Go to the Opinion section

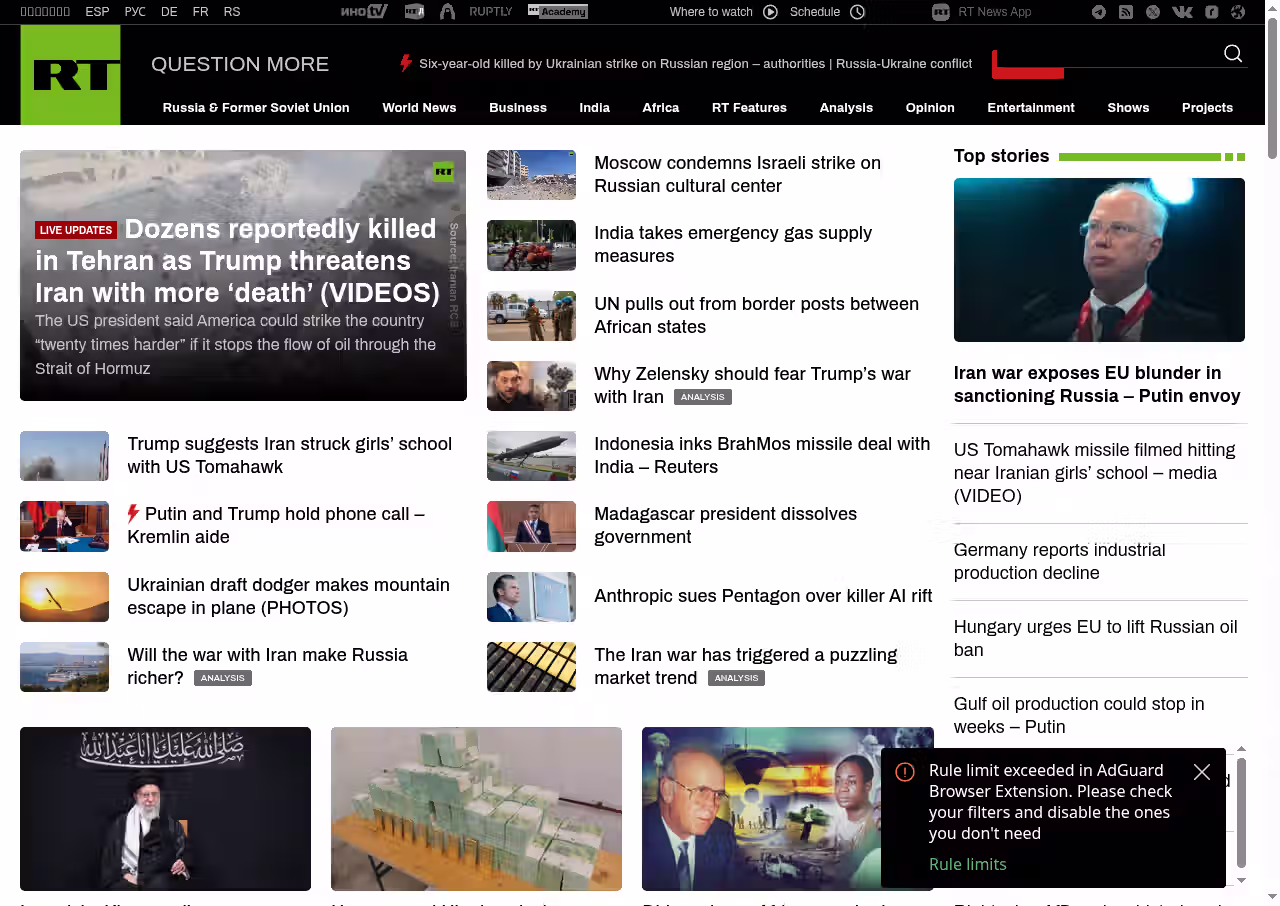(x=930, y=108)
